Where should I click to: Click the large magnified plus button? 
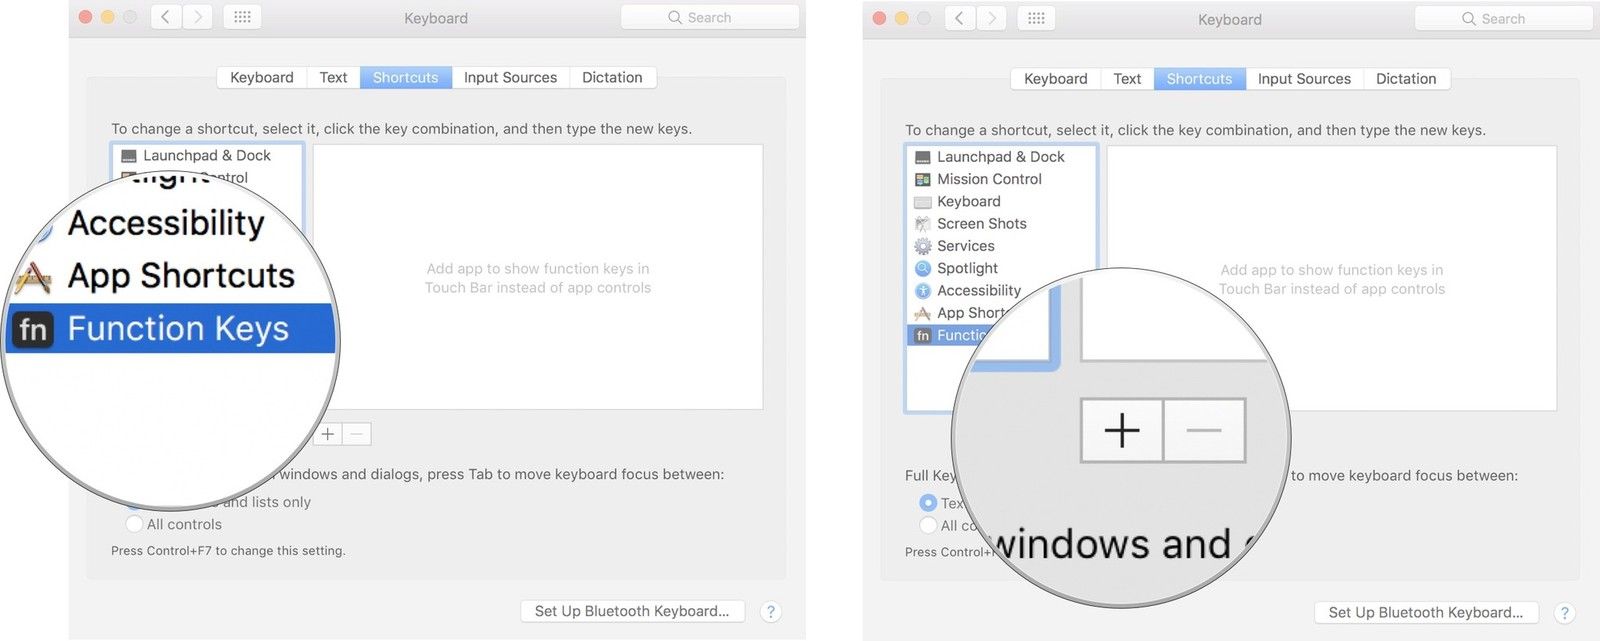tap(1122, 430)
